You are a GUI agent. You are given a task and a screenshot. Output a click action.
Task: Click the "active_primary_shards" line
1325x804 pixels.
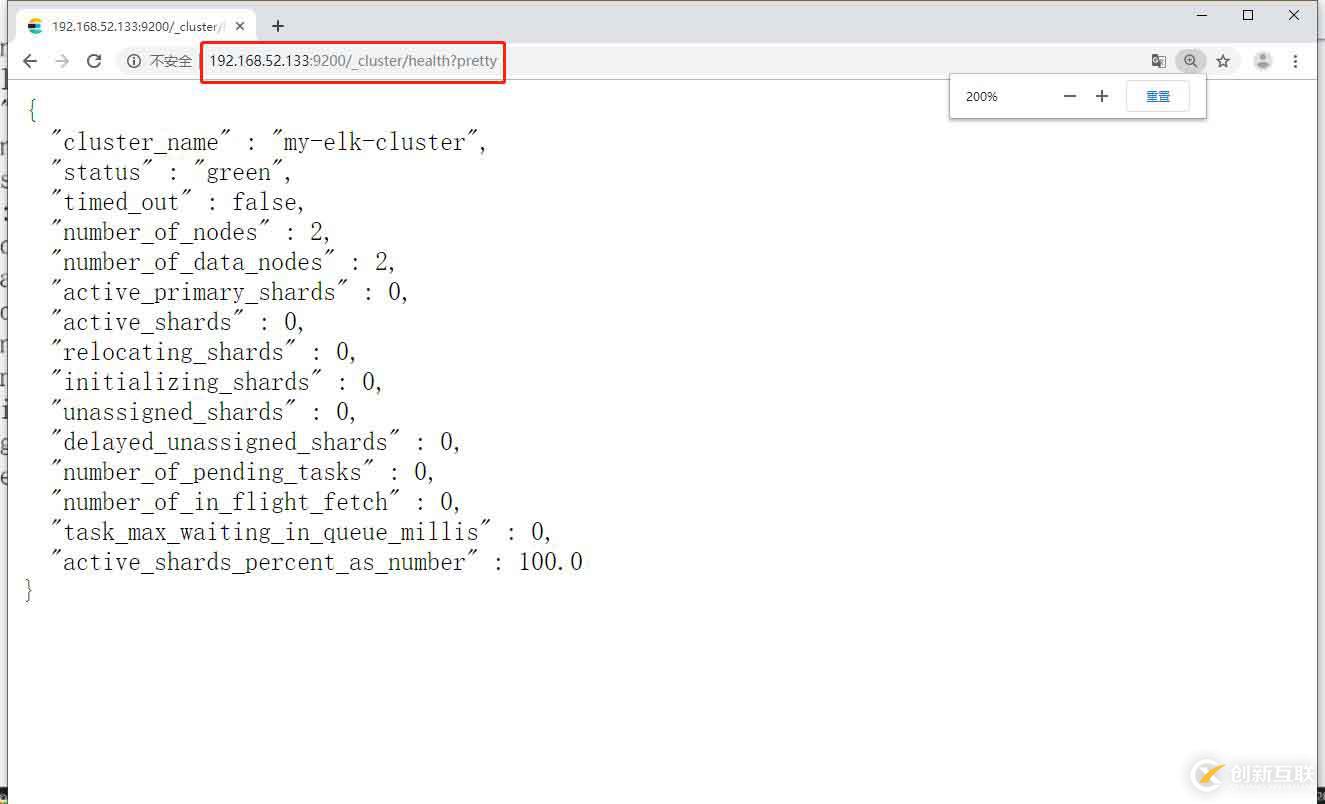pos(230,292)
